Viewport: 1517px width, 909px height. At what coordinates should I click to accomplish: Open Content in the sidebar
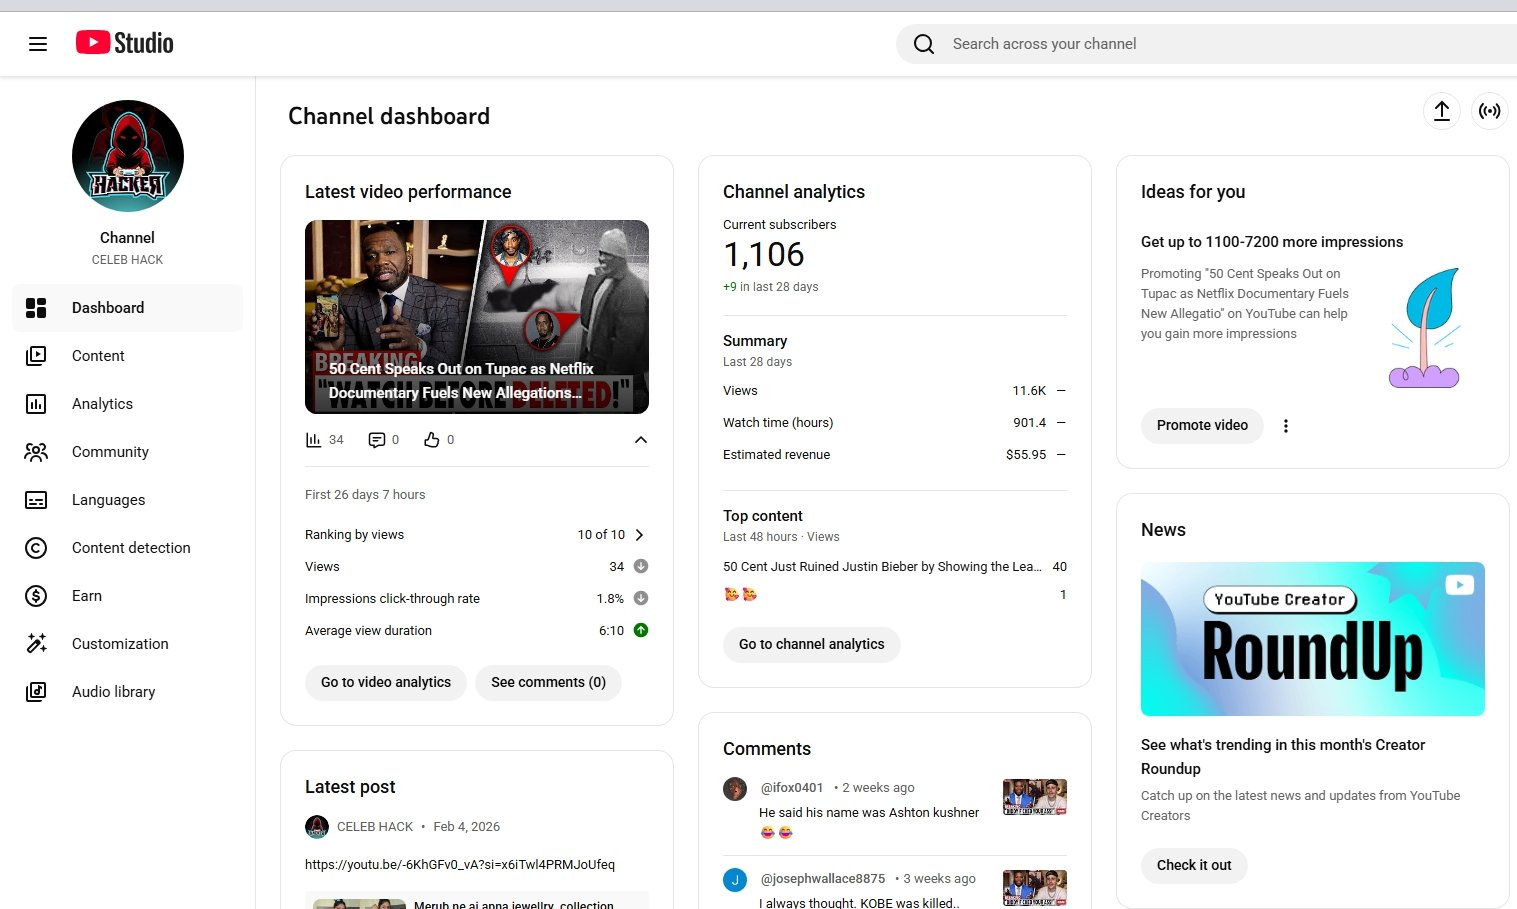[x=98, y=356]
